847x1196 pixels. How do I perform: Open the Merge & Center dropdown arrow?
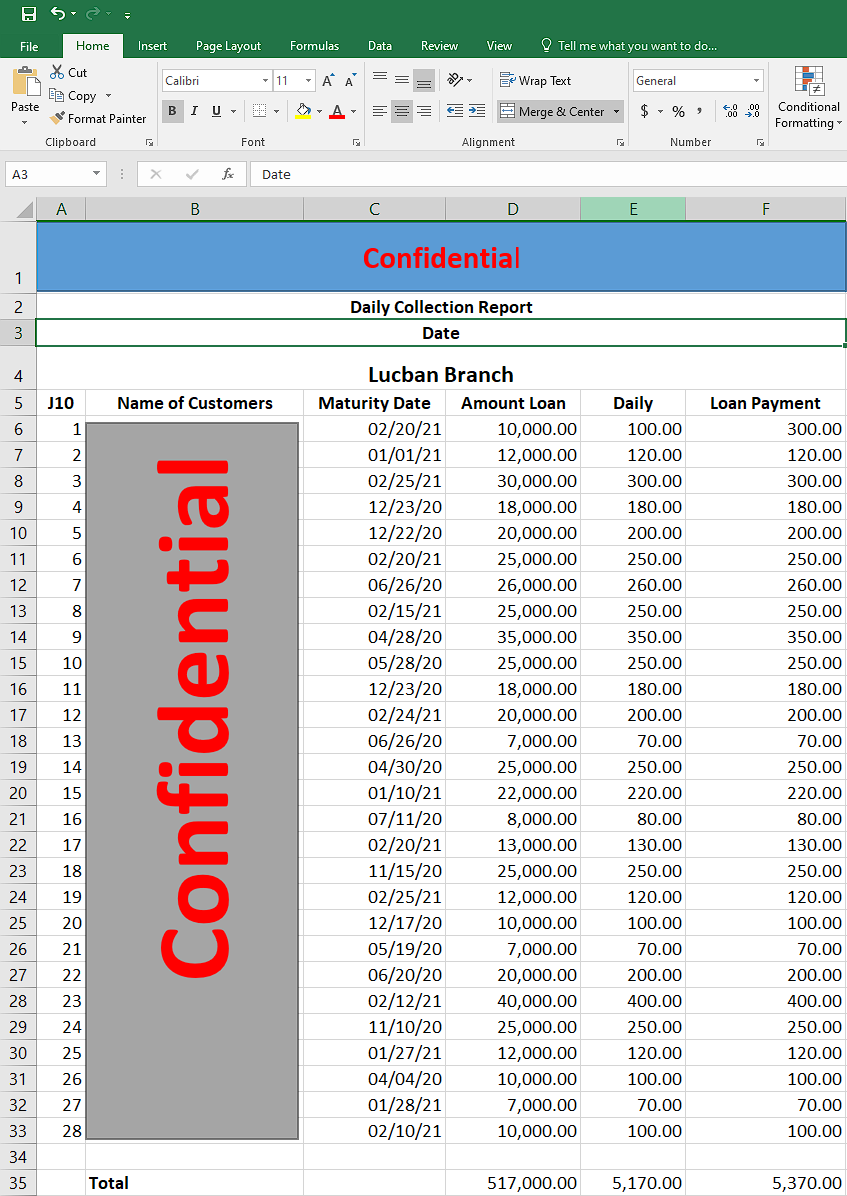click(x=616, y=112)
